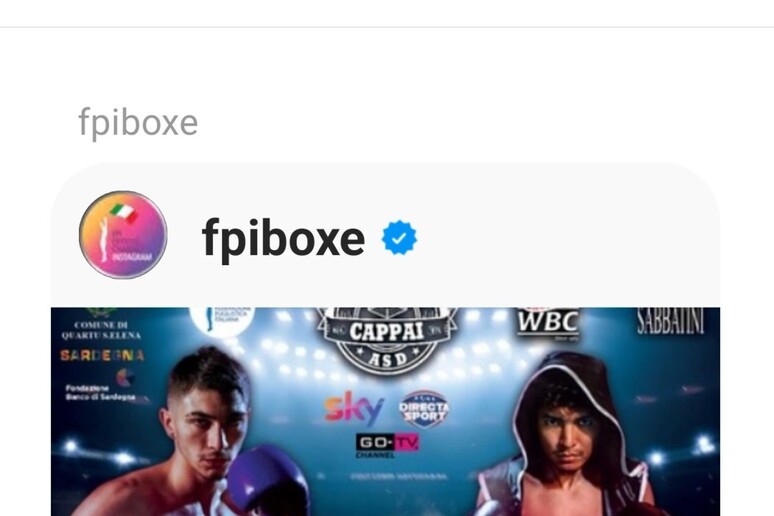Click the Comune di Quartu S.Elena logo
This screenshot has height=516, width=774.
(101, 324)
